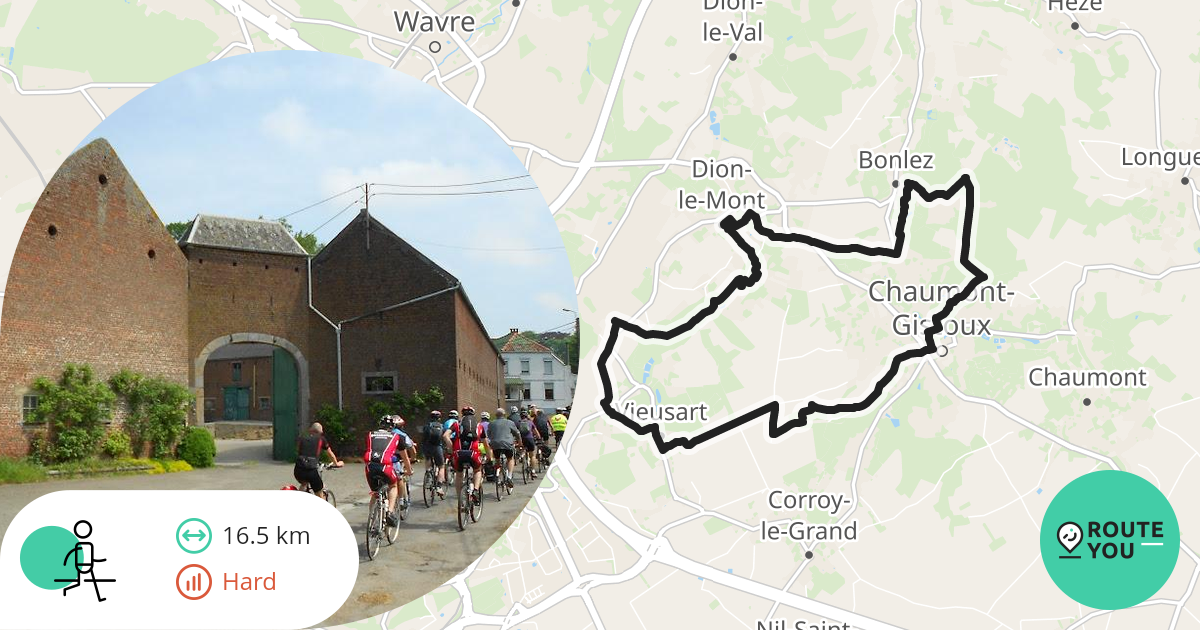
Task: Click the Wavre city label
Action: tap(434, 21)
